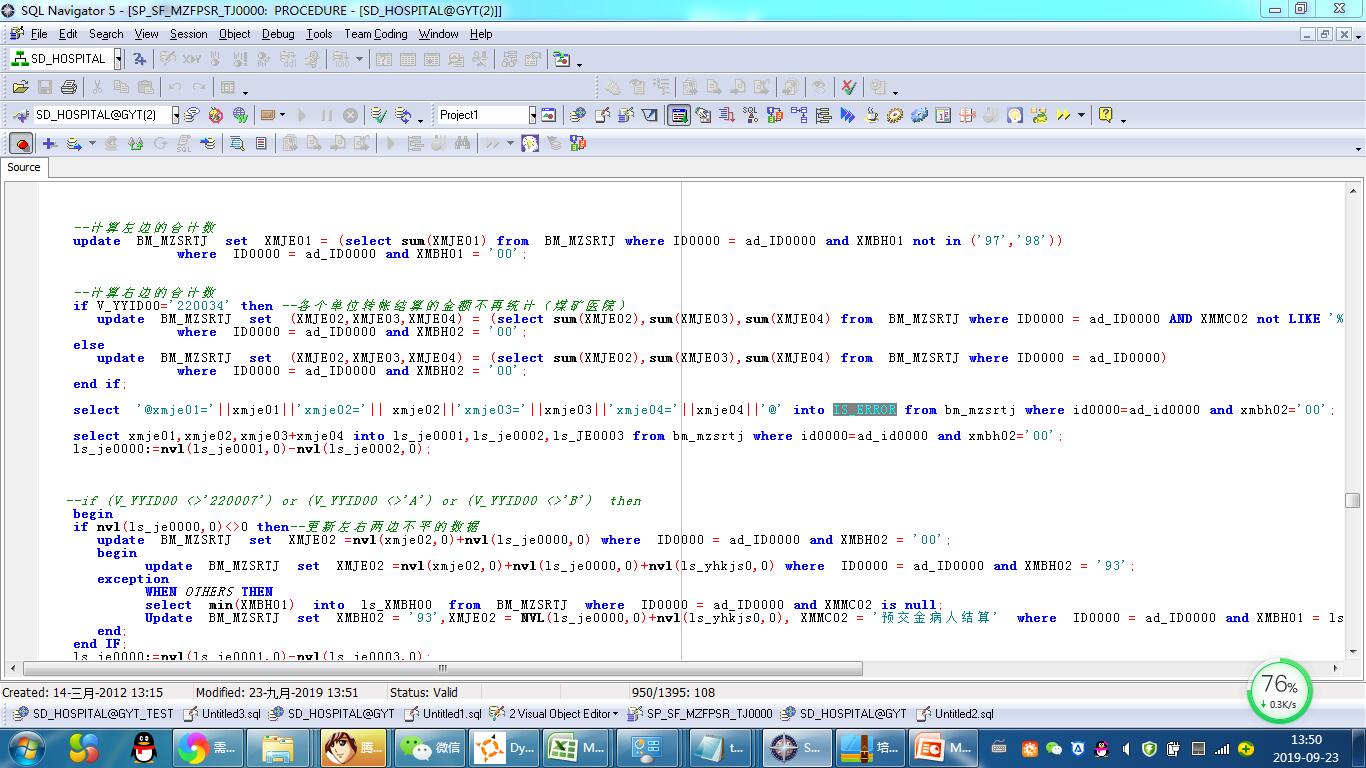1366x768 pixels.
Task: Switch to SD_HOSPITAL@GYT_TEST window button
Action: [x=93, y=714]
